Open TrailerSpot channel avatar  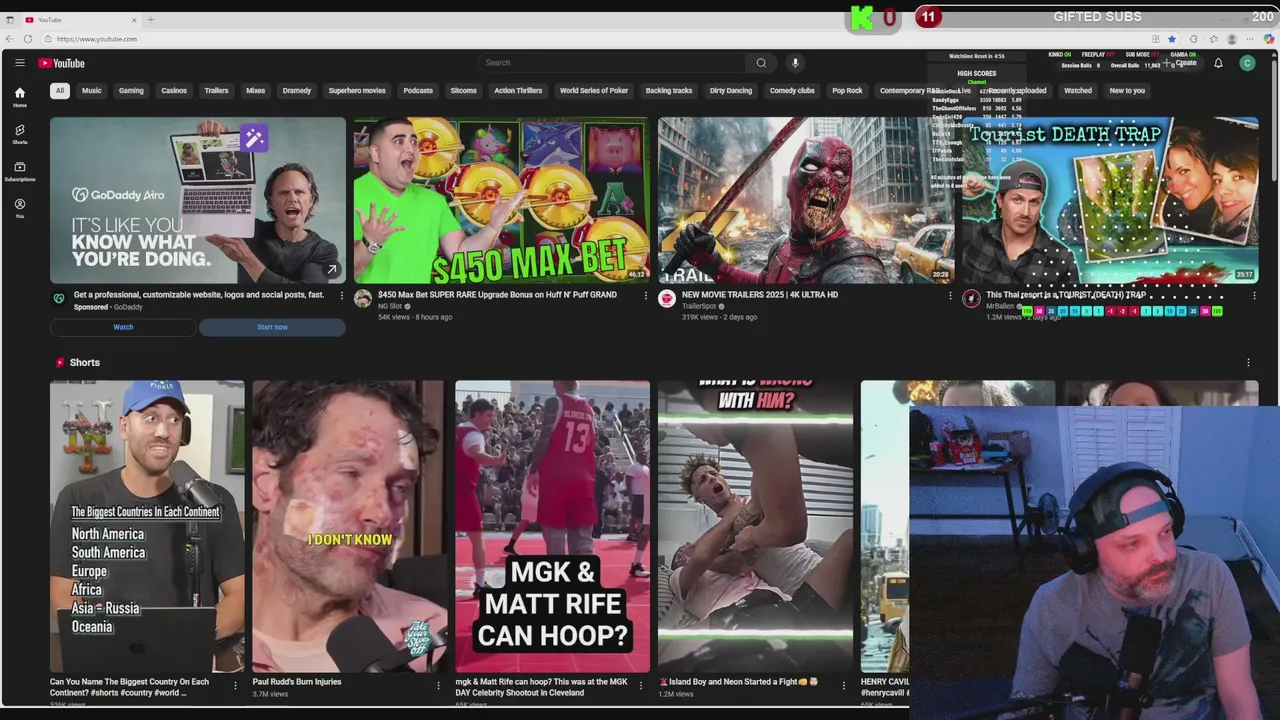tap(667, 299)
